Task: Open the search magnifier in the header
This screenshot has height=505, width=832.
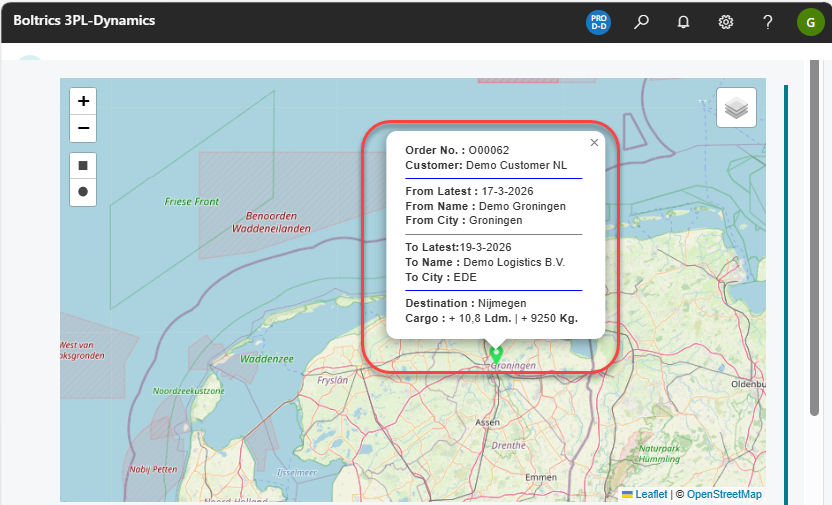Action: pyautogui.click(x=642, y=22)
